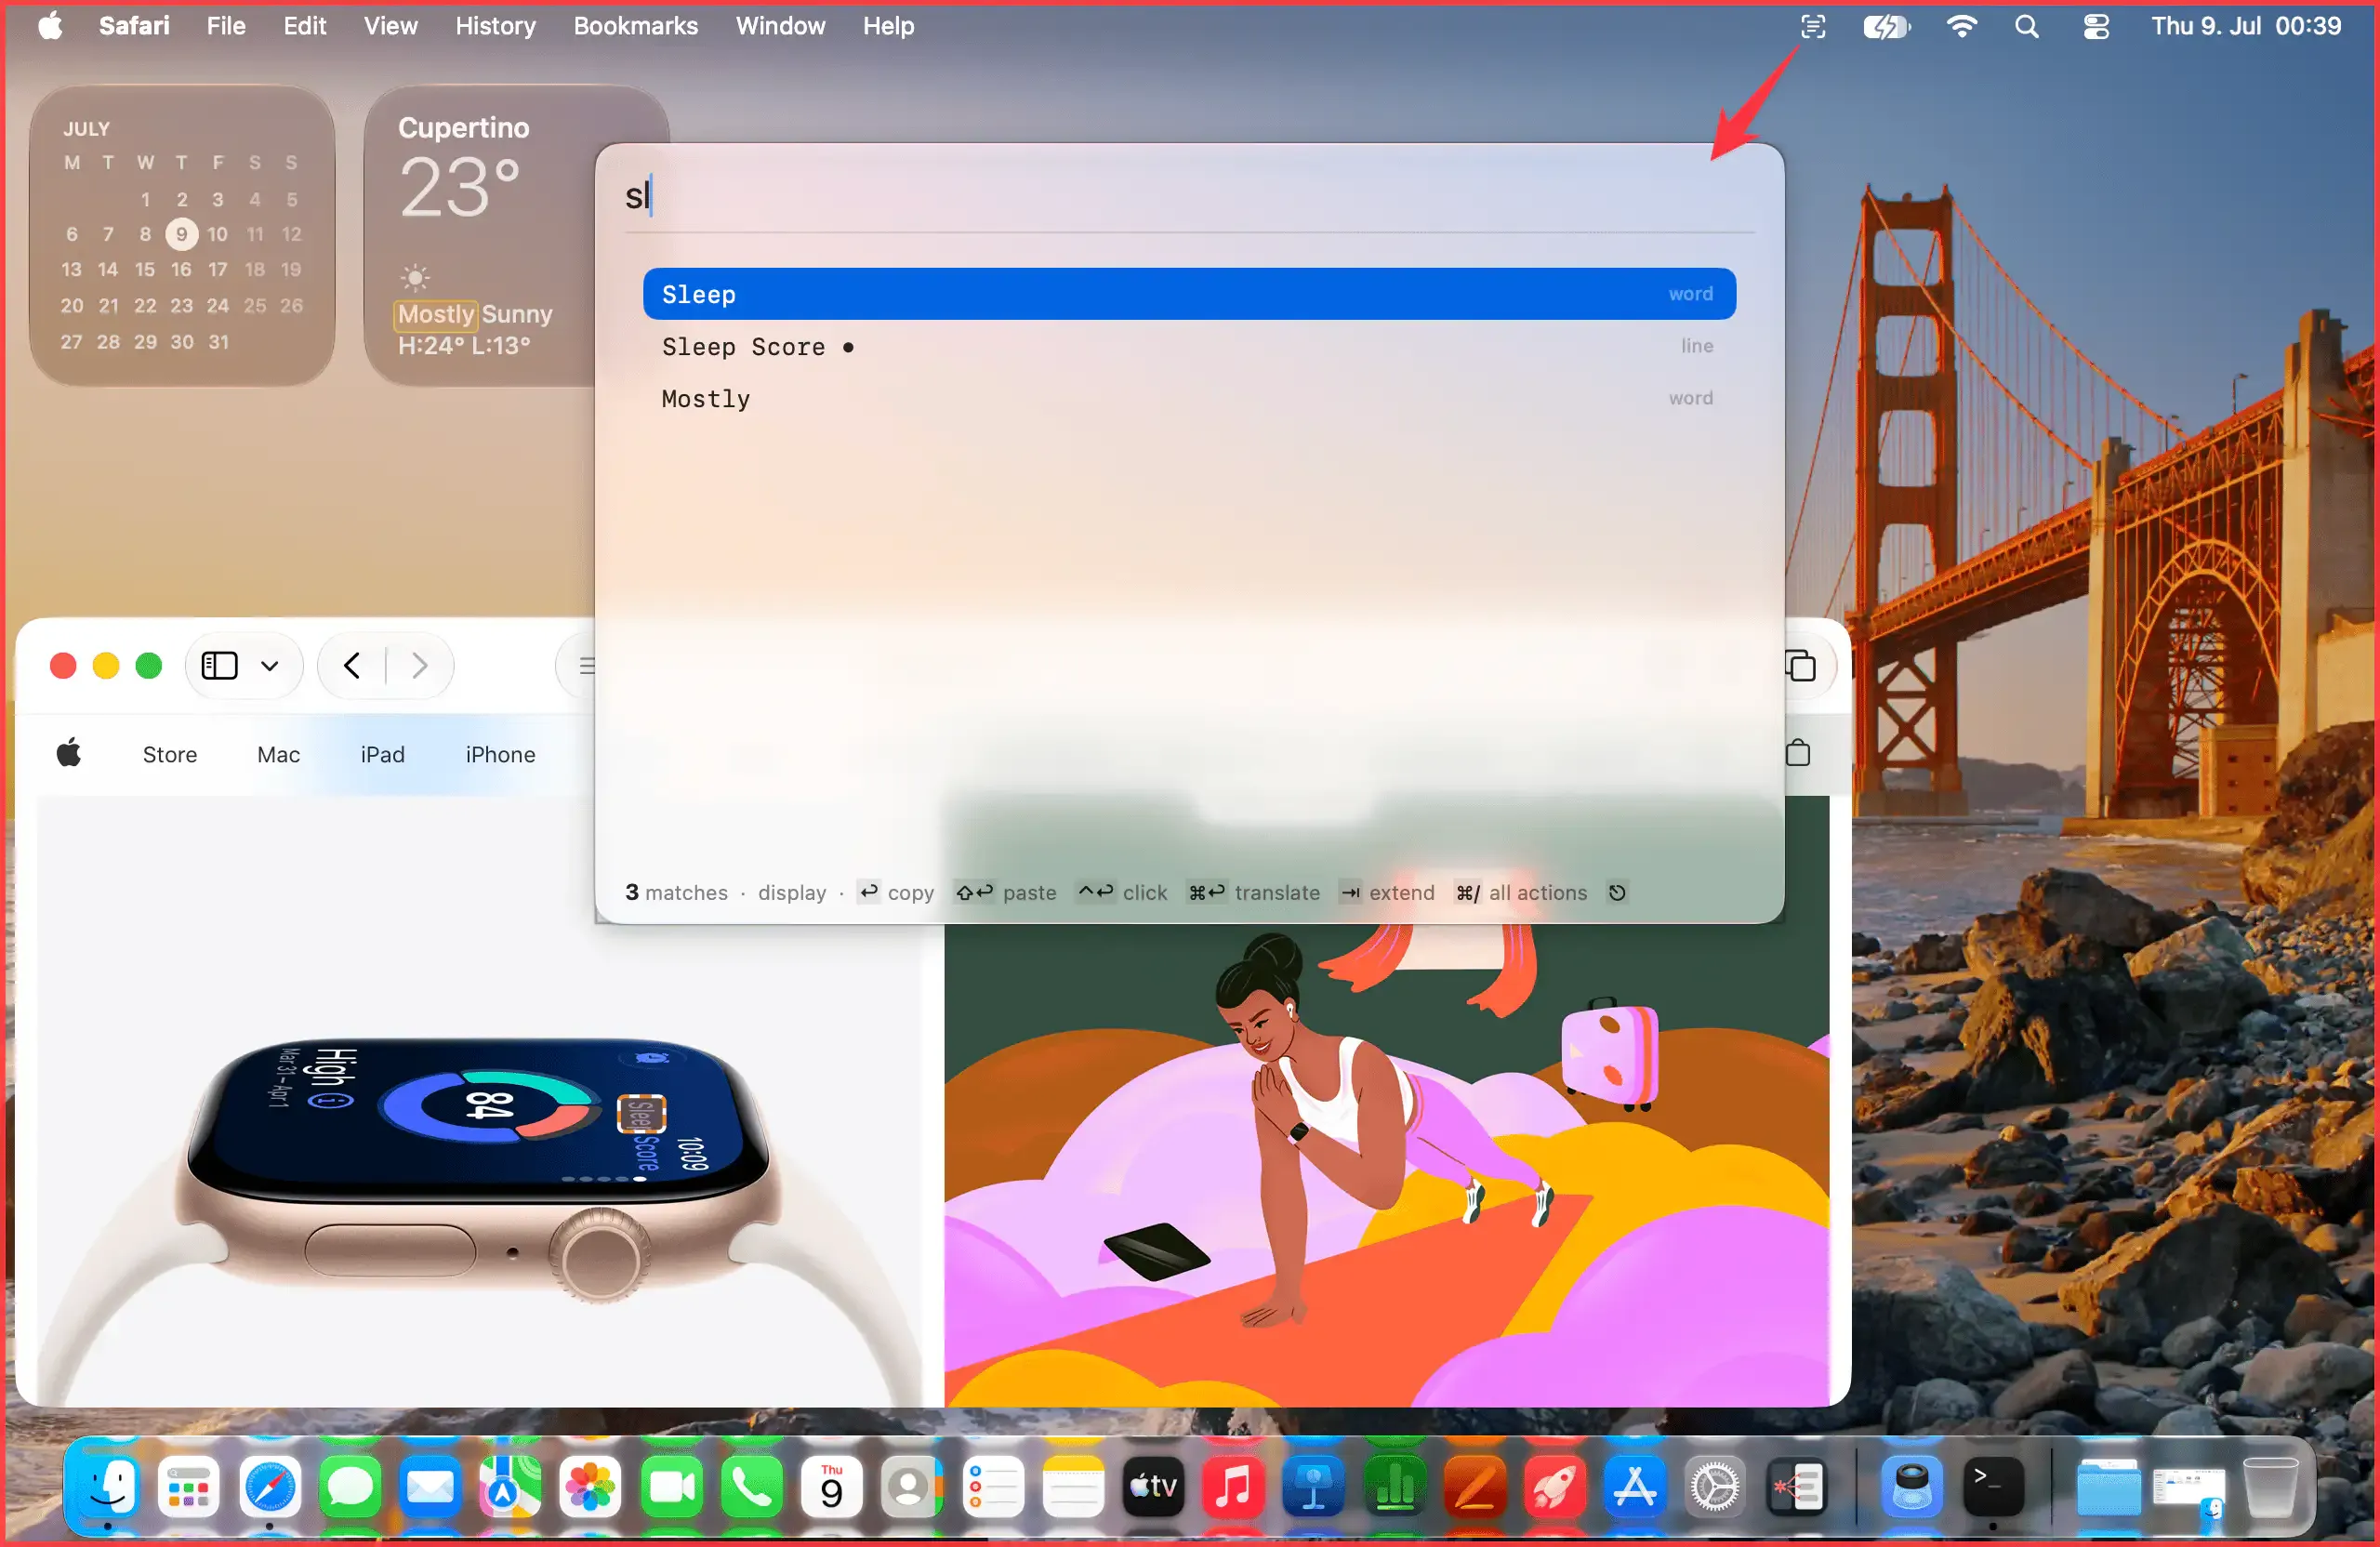The width and height of the screenshot is (2380, 1547).
Task: Click the Spotlight search magnifier icon
Action: [2026, 26]
